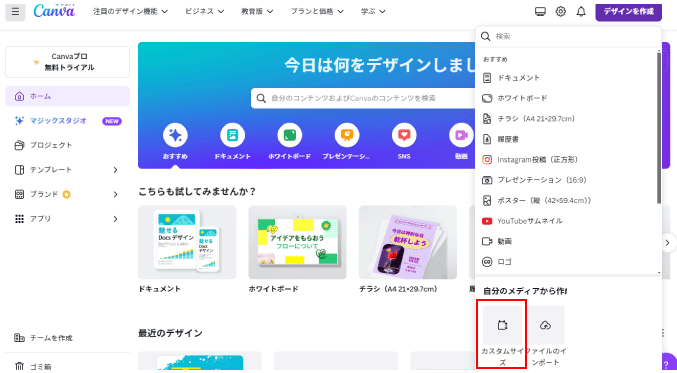Open the notifications bell
677x373 pixels.
point(581,12)
